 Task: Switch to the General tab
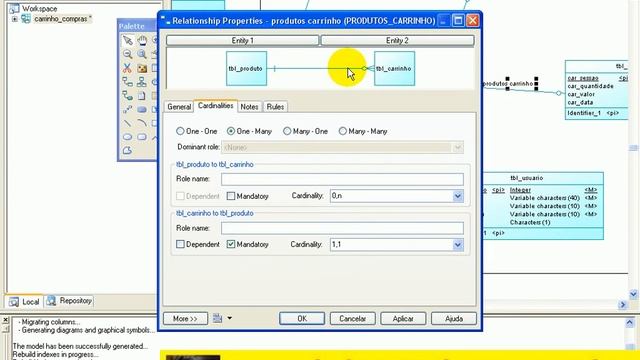tap(179, 107)
